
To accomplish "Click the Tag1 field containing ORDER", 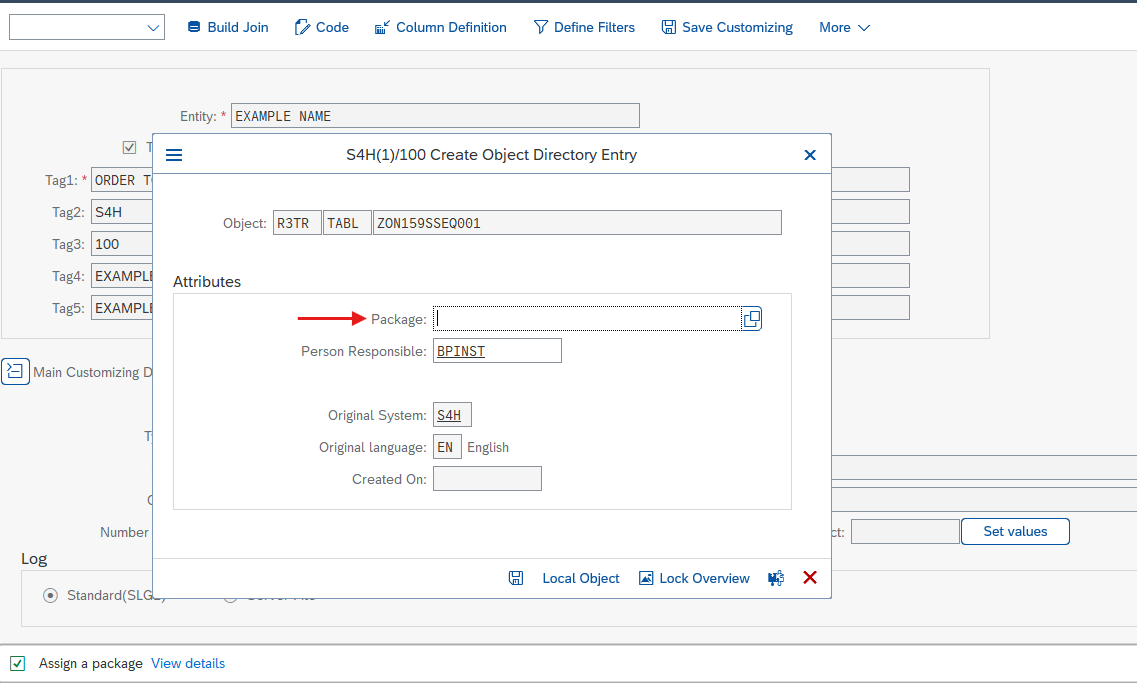I will 122,180.
